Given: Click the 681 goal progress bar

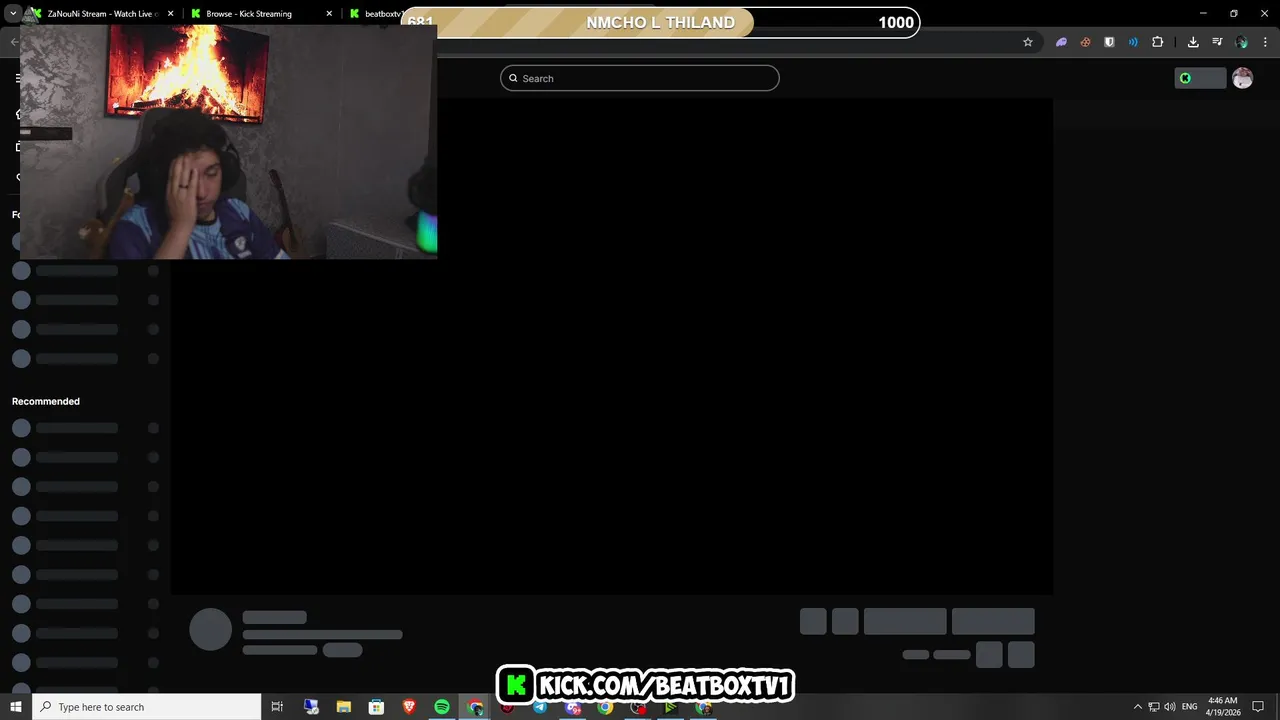Looking at the screenshot, I should coord(660,22).
